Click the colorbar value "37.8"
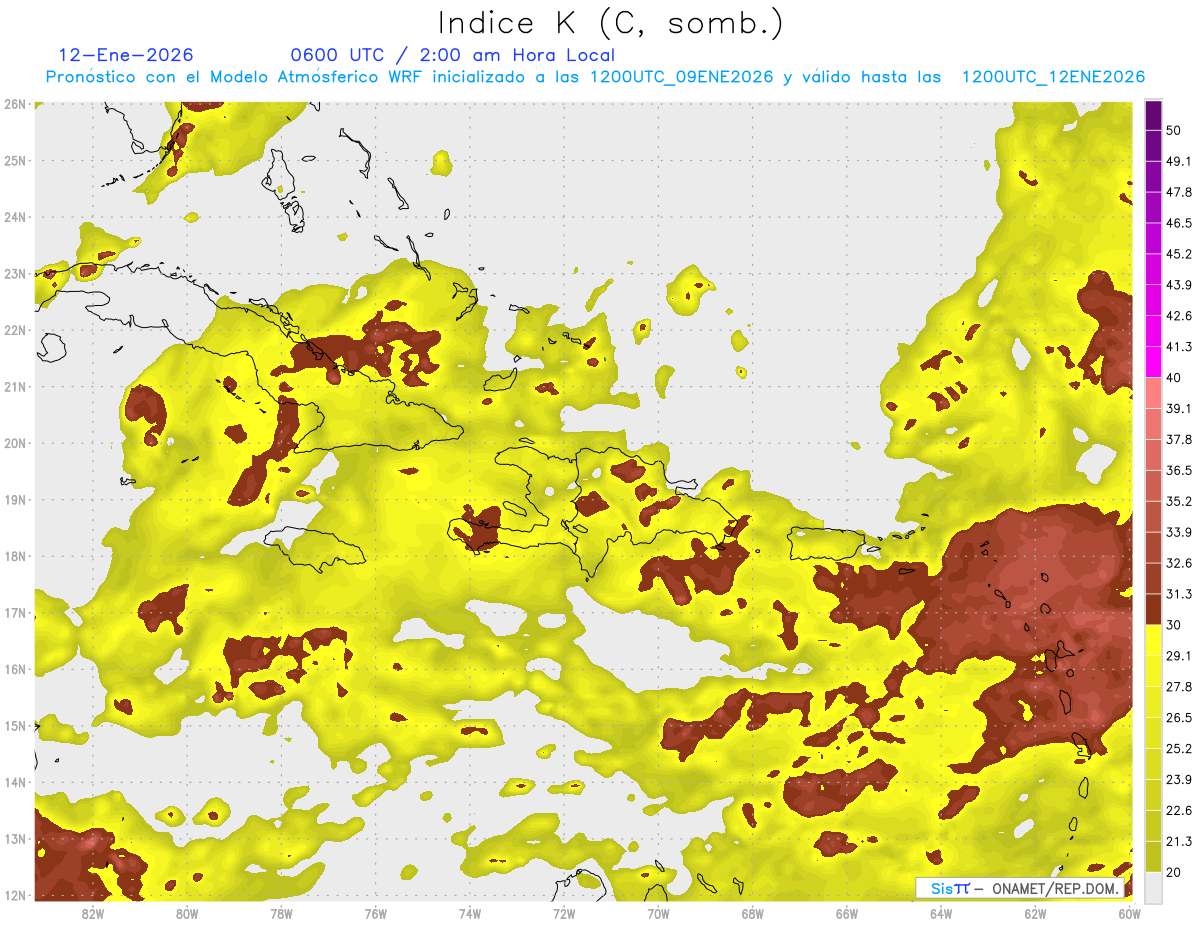Image resolution: width=1200 pixels, height=927 pixels. tap(1179, 439)
